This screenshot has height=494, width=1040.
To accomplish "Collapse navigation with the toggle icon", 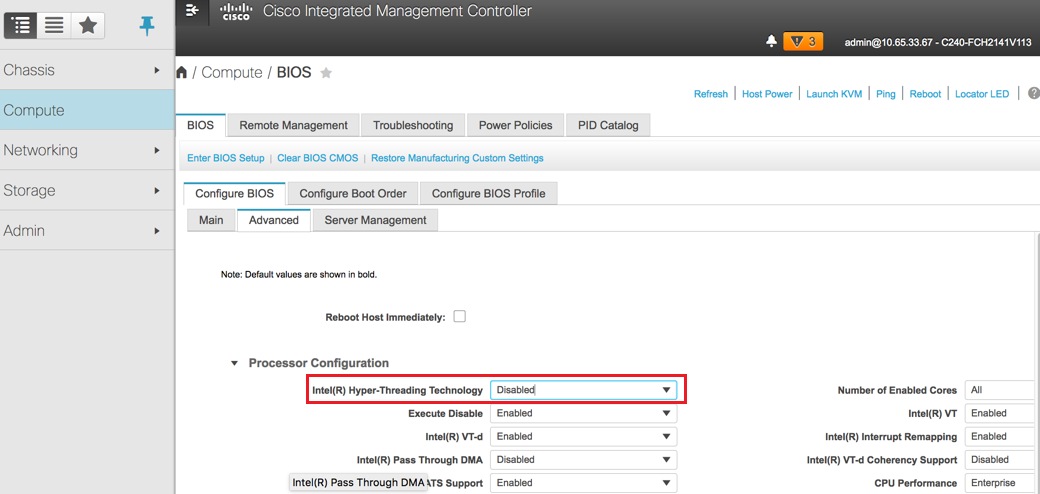I will point(192,11).
